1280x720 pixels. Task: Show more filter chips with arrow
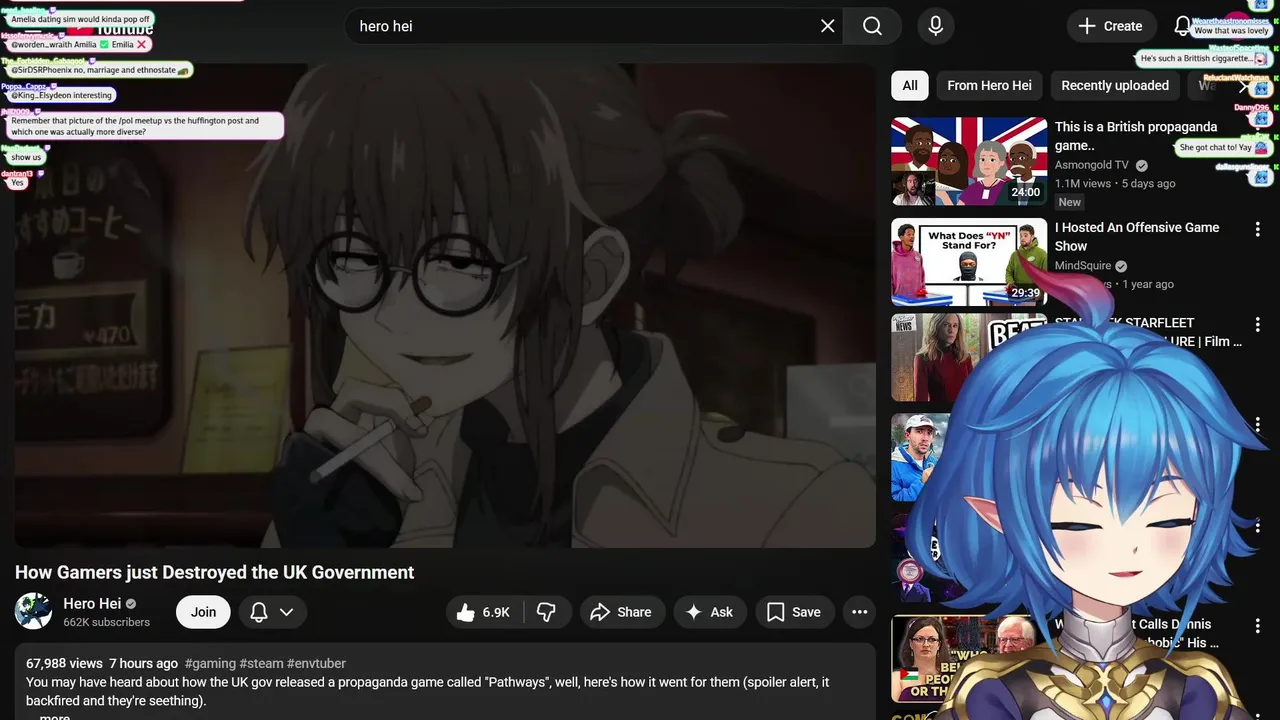click(1243, 86)
